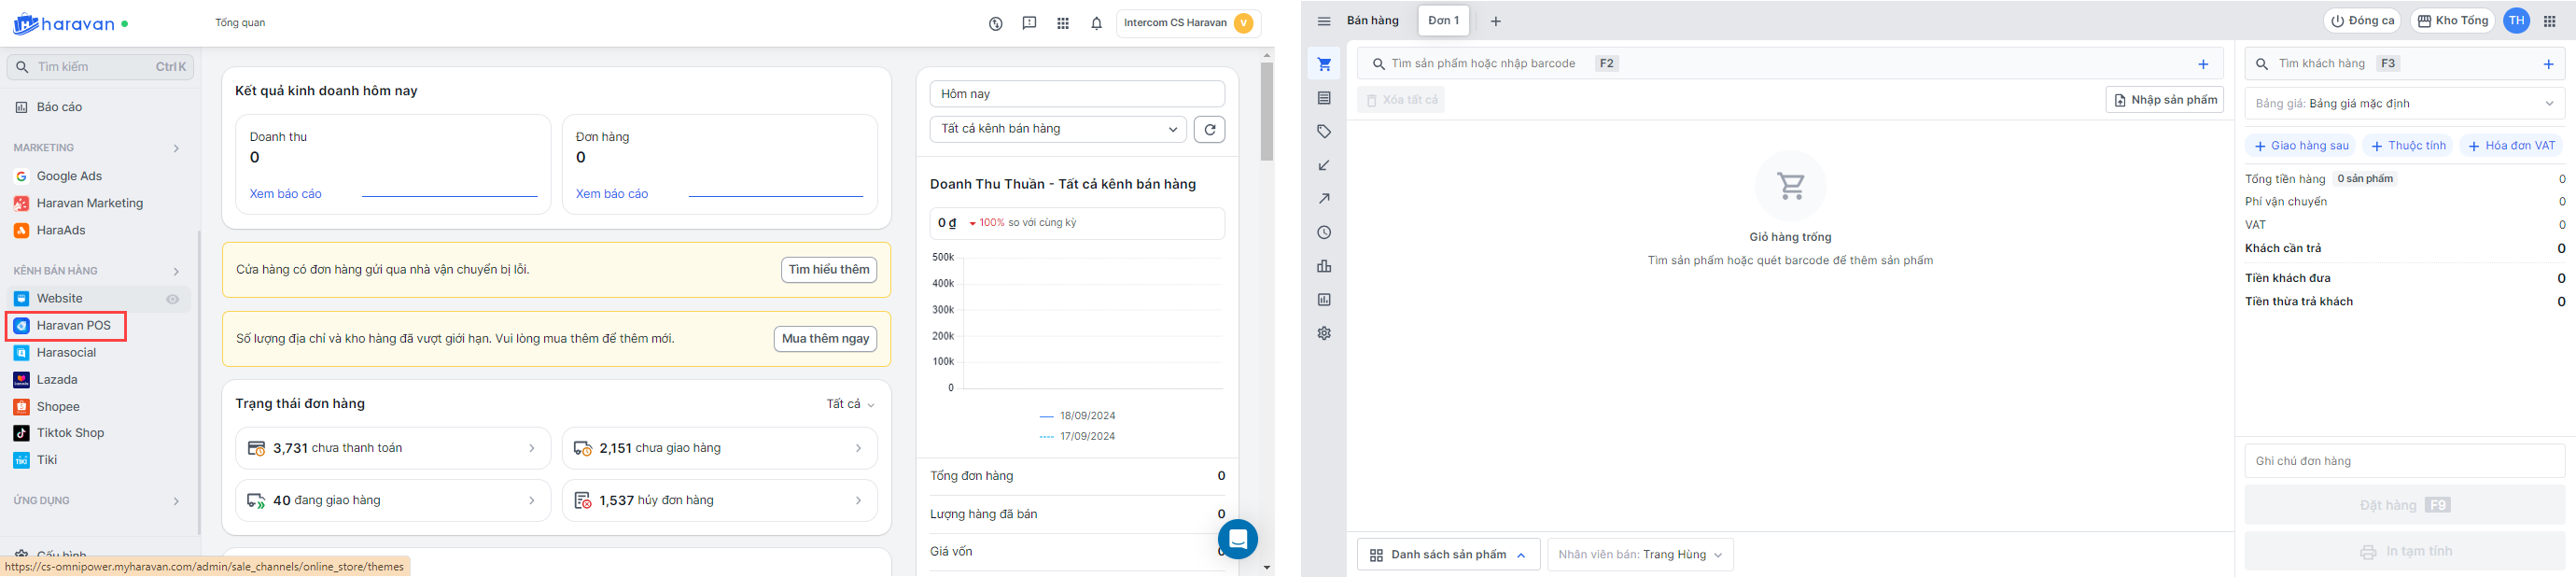Viewport: 2576px width, 577px height.
Task: Click the apps grid icon in Haravan header
Action: coord(1062,23)
